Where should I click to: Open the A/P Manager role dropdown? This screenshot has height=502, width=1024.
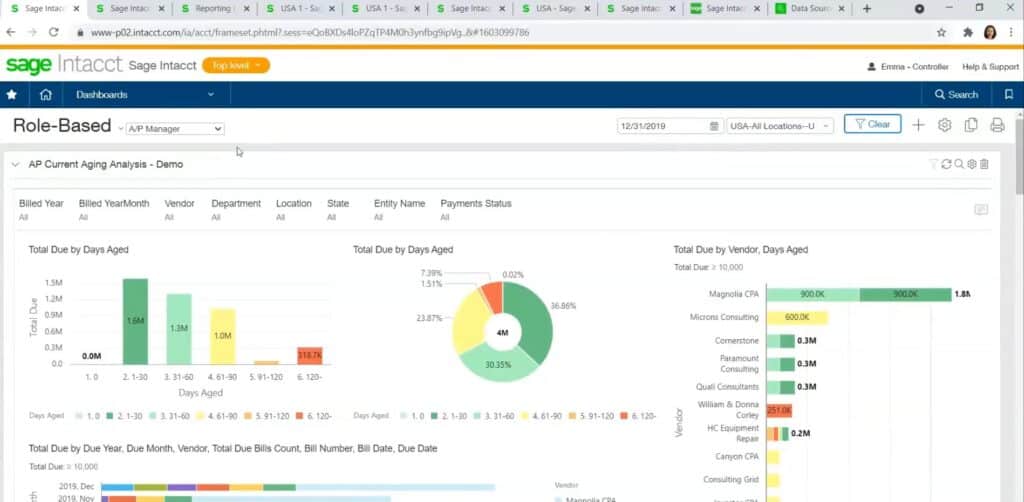click(174, 129)
